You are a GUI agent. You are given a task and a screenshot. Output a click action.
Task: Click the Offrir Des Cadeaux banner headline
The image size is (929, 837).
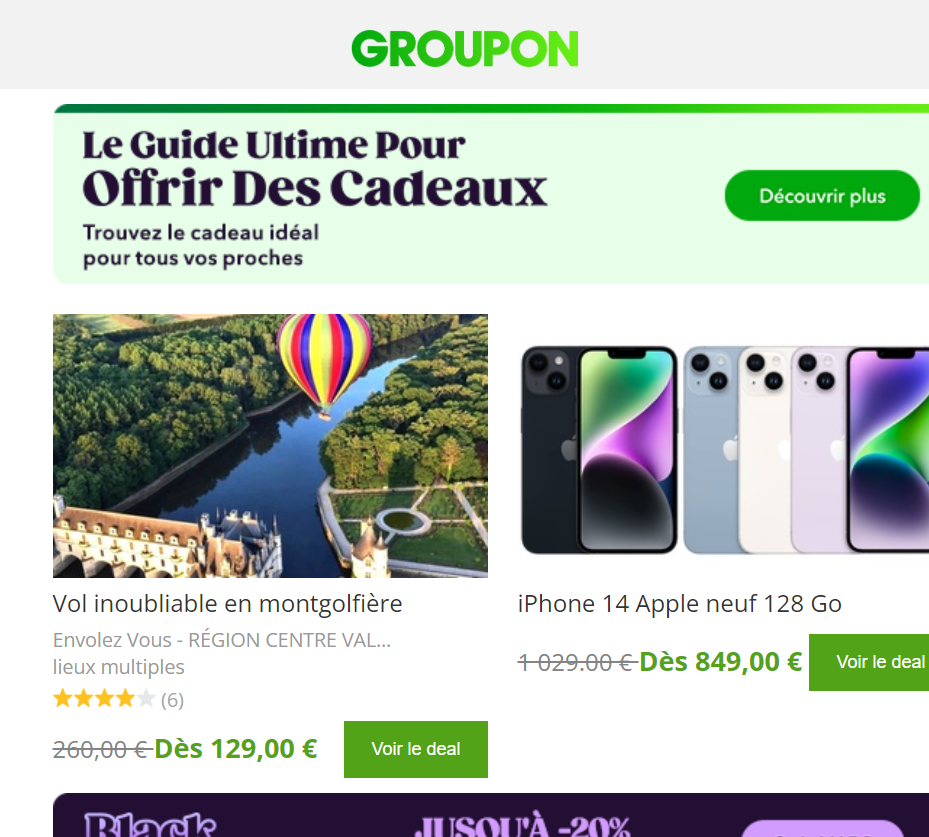tap(315, 188)
